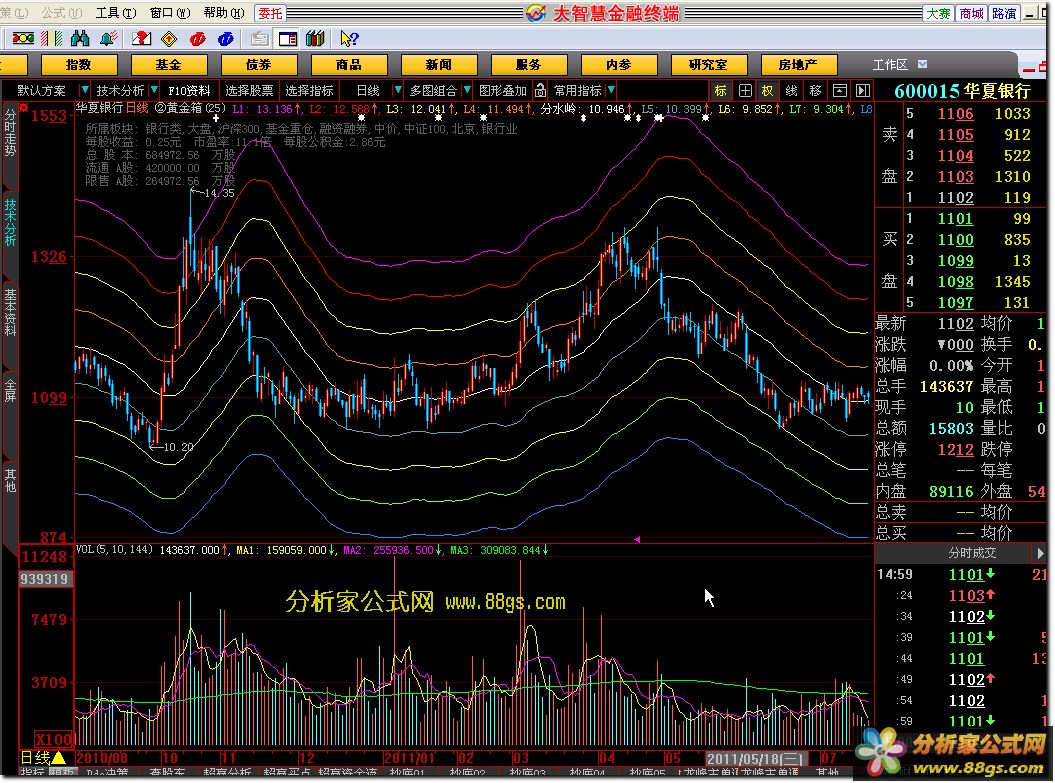Toggle the 权 rights adjustment button
This screenshot has height=783, width=1055.
tap(768, 91)
